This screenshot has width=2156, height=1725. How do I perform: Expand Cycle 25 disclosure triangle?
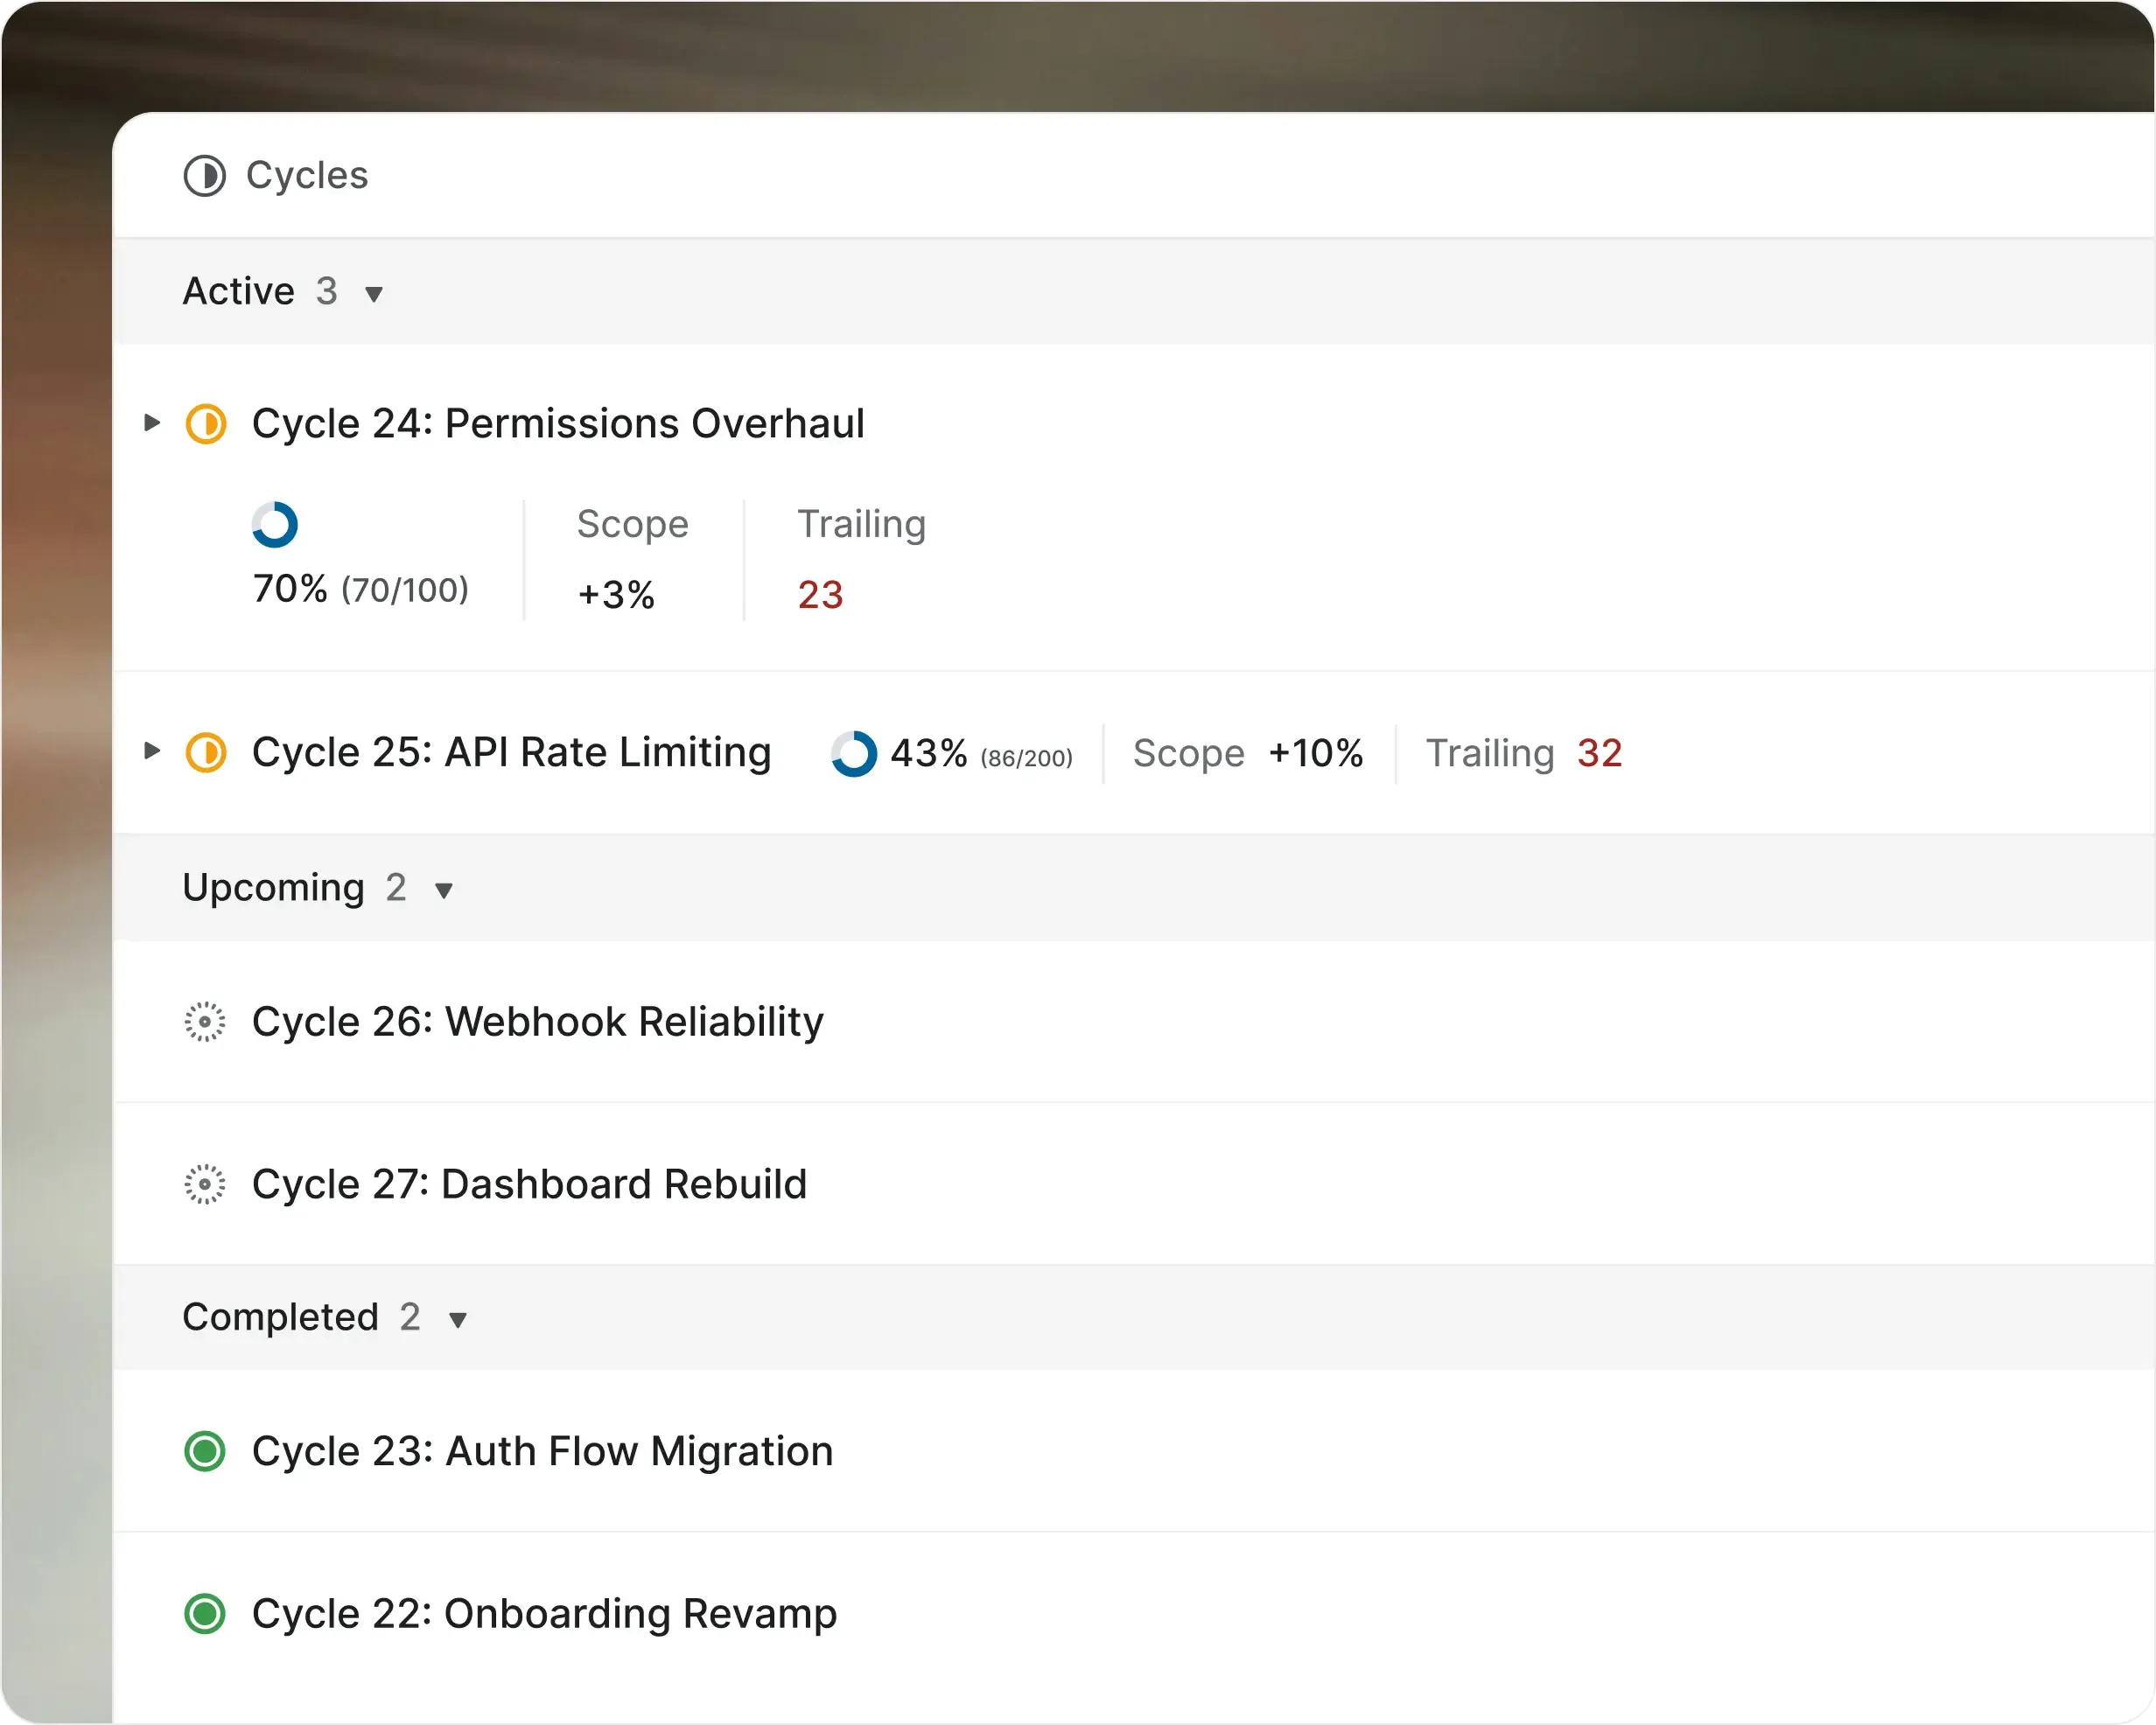(152, 750)
